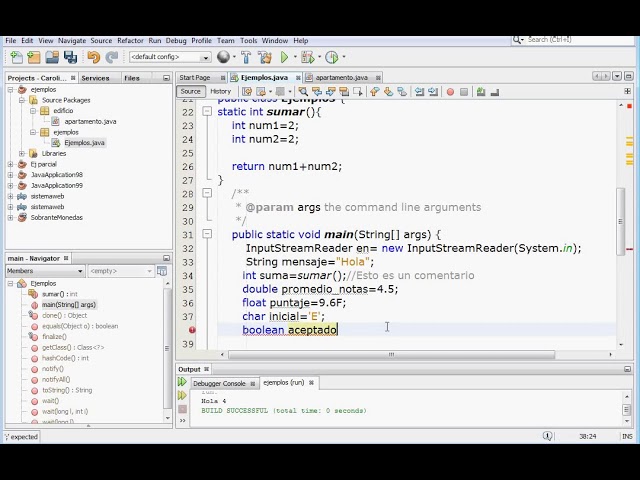This screenshot has height=480, width=640.
Task: Click the INS indicator in status bar
Action: pyautogui.click(x=627, y=436)
